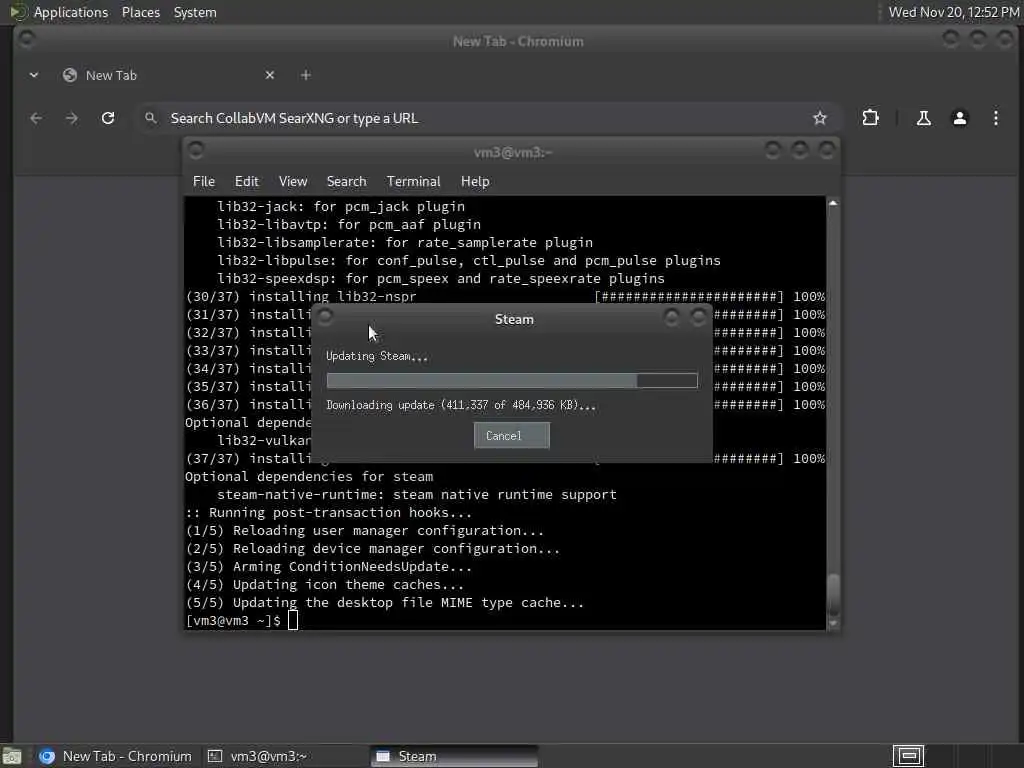Reload the Chromium page
The height and width of the screenshot is (768, 1024).
(108, 118)
